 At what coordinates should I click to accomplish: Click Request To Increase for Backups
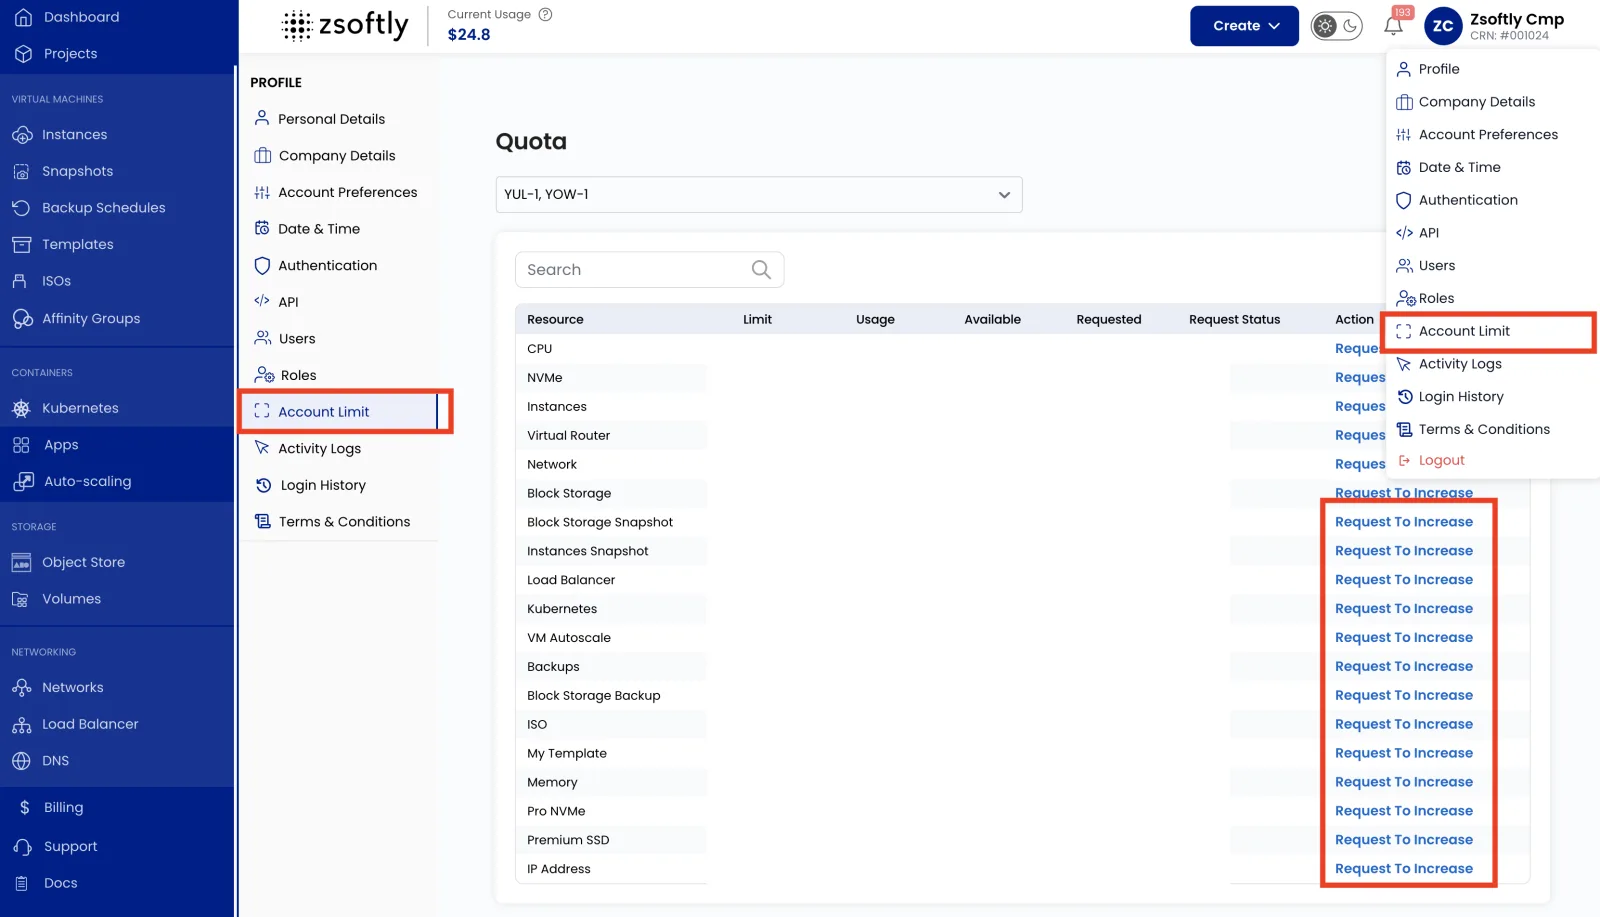1403,667
